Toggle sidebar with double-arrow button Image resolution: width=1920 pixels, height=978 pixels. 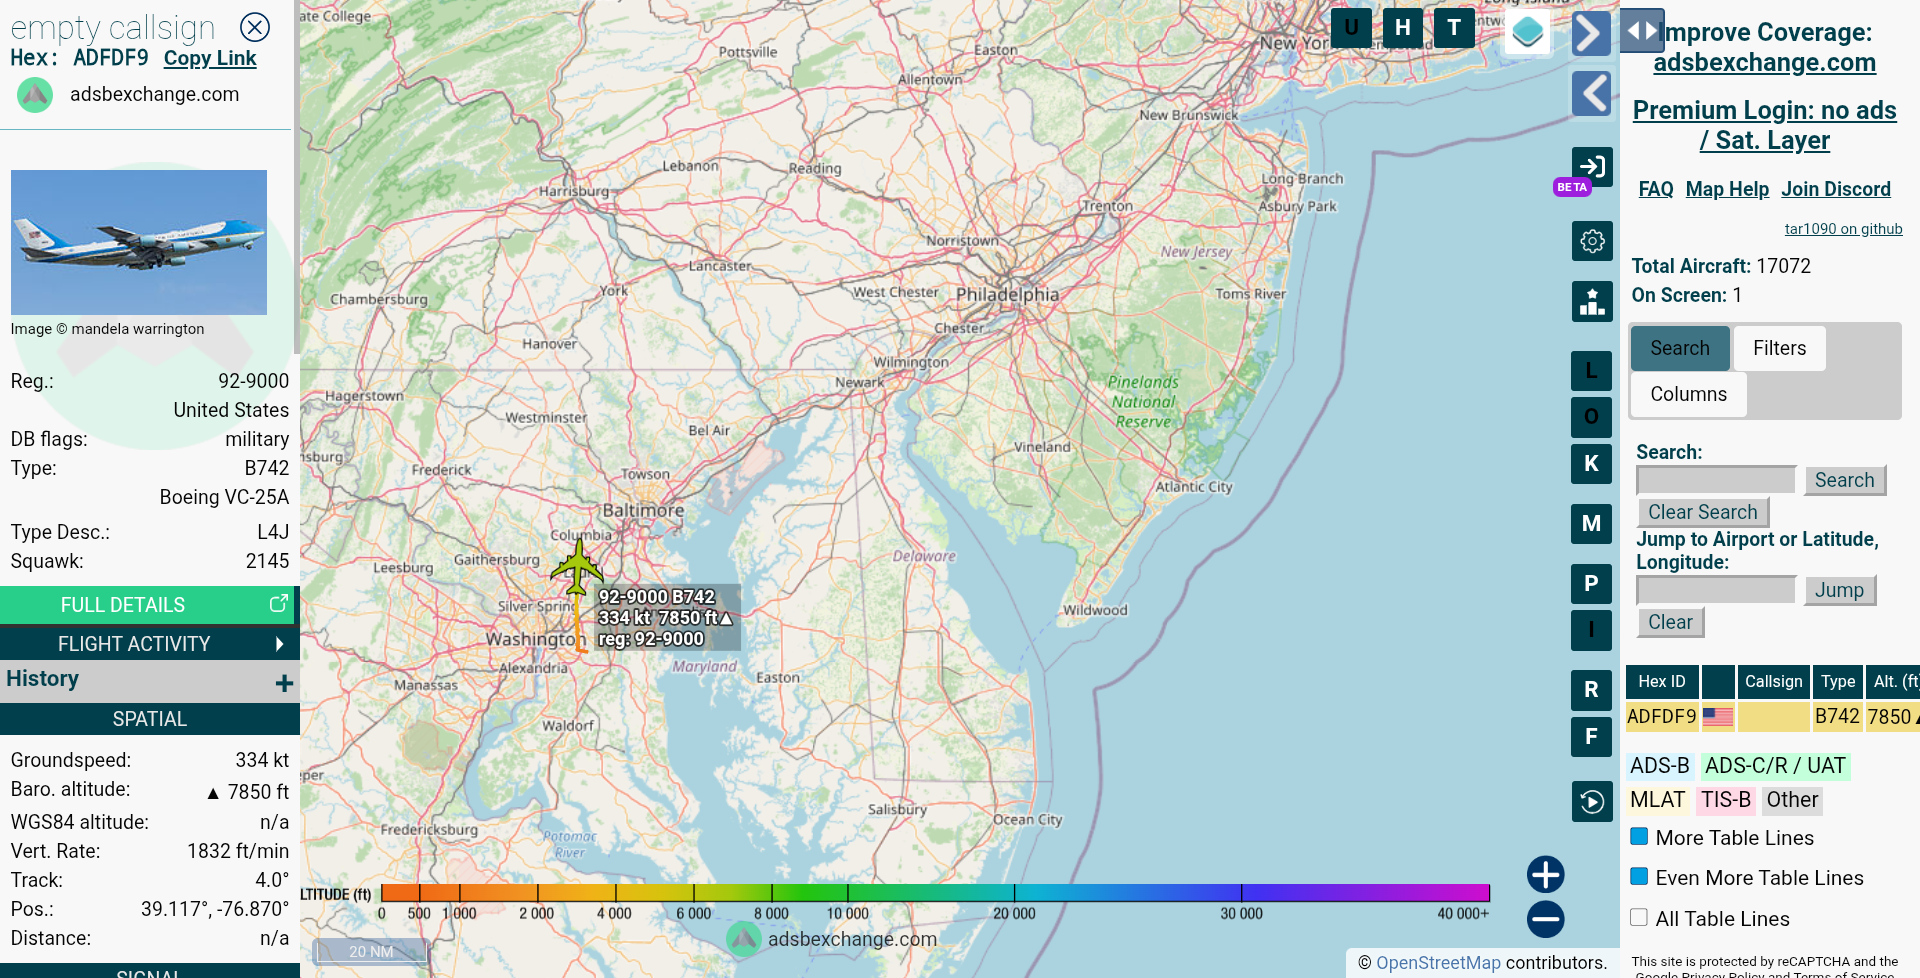(1642, 30)
